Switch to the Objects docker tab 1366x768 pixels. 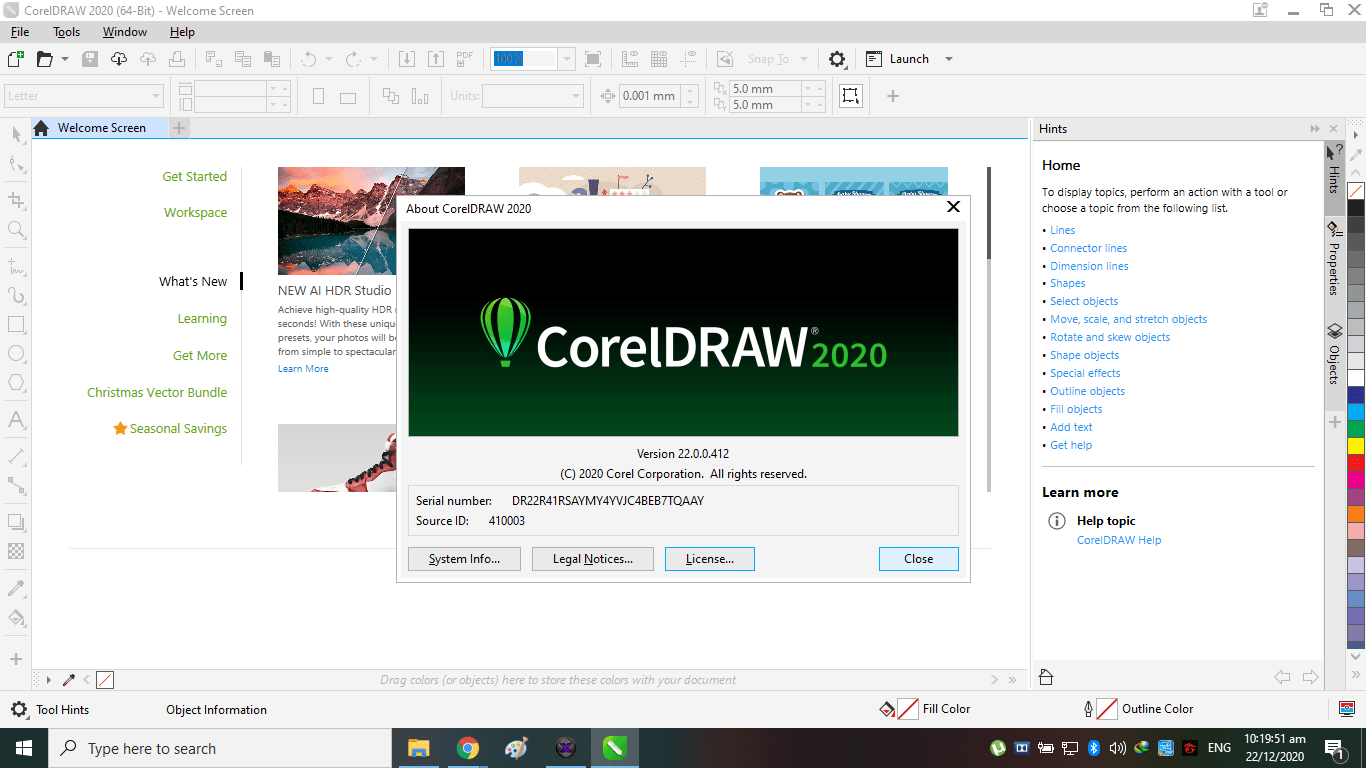(x=1334, y=353)
